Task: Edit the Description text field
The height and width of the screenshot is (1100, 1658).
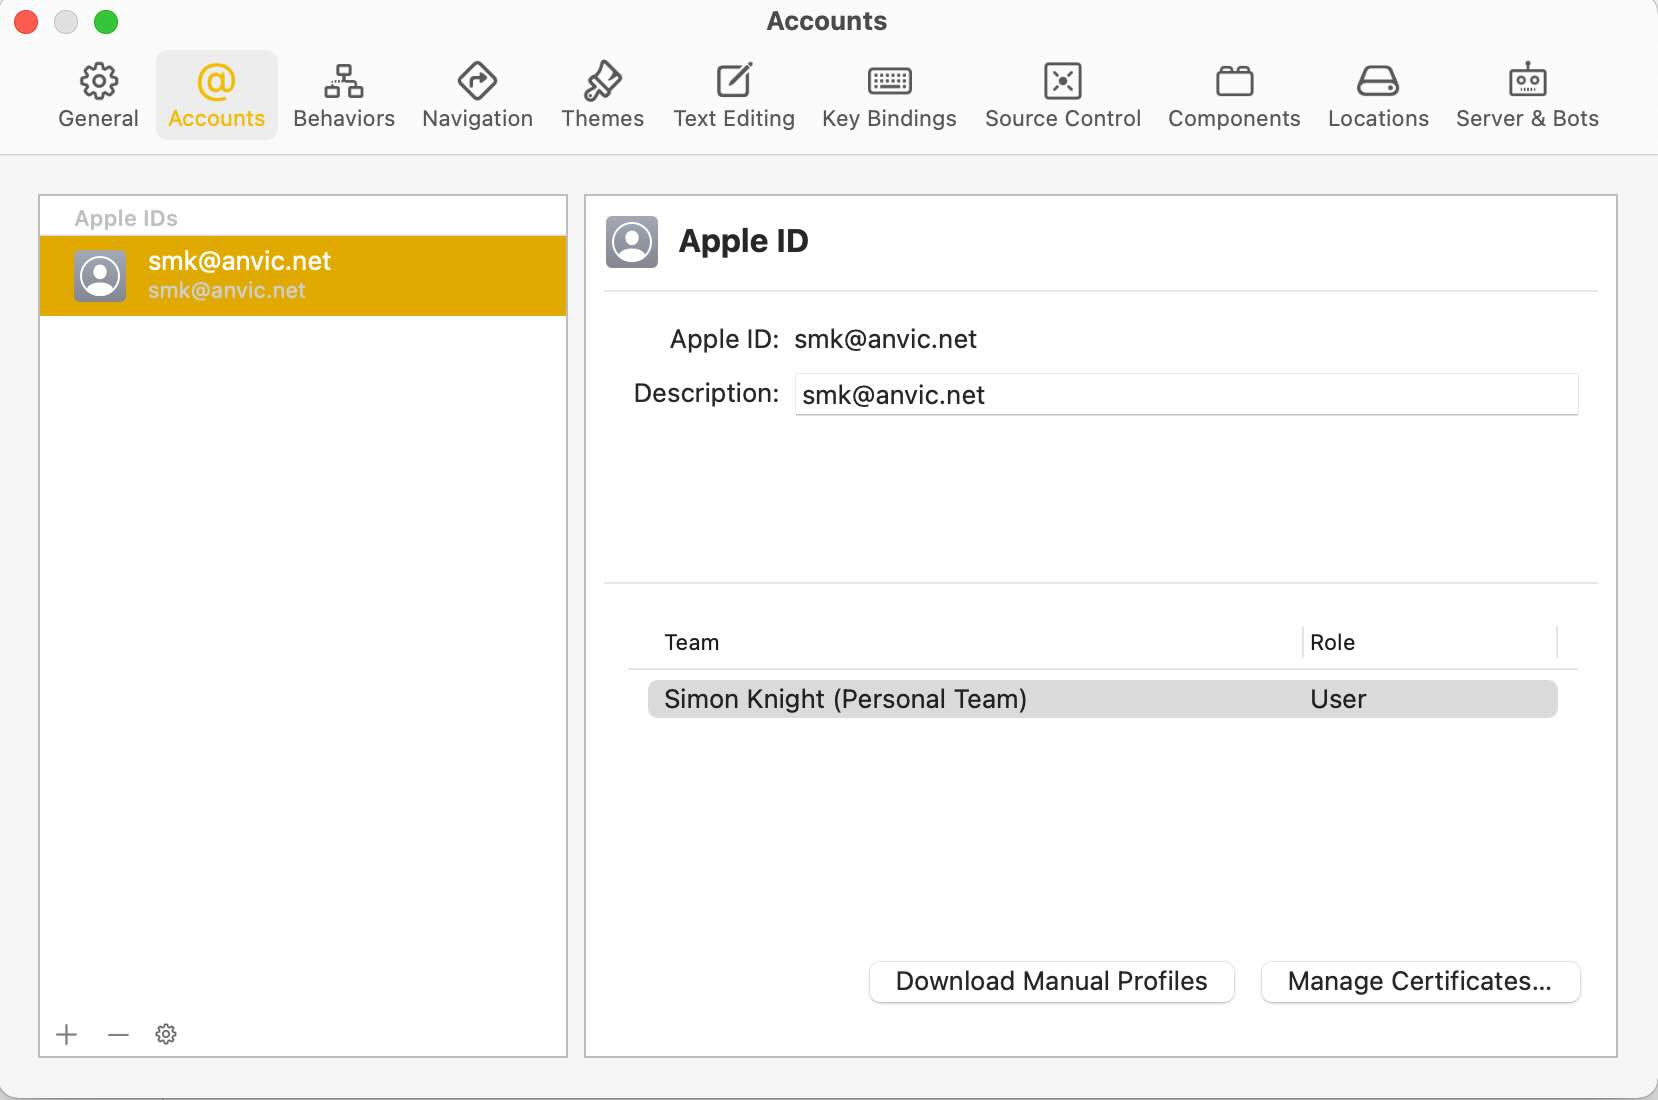Action: coord(1186,394)
